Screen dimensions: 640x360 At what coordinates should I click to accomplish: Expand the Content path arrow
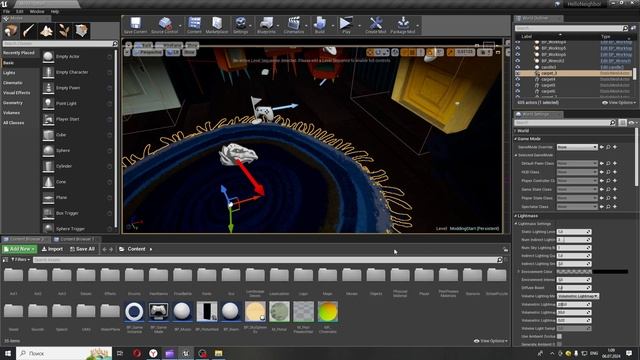(151, 249)
